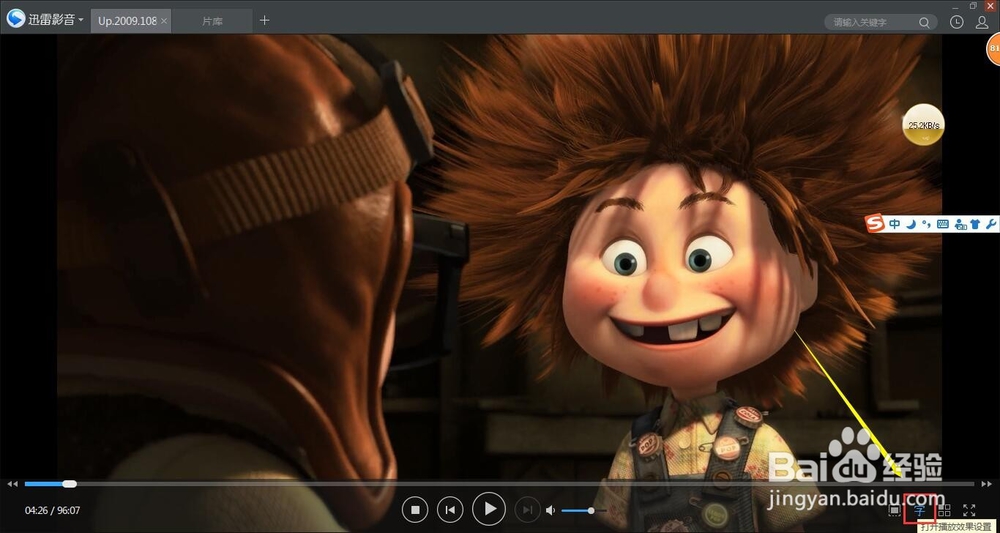The image size is (1000, 533).
Task: Open the user account icon
Action: click(982, 22)
